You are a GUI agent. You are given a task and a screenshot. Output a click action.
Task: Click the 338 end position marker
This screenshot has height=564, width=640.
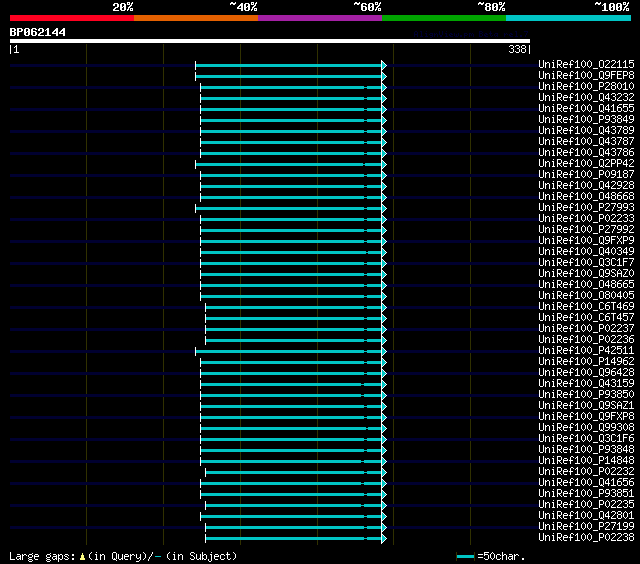(519, 49)
